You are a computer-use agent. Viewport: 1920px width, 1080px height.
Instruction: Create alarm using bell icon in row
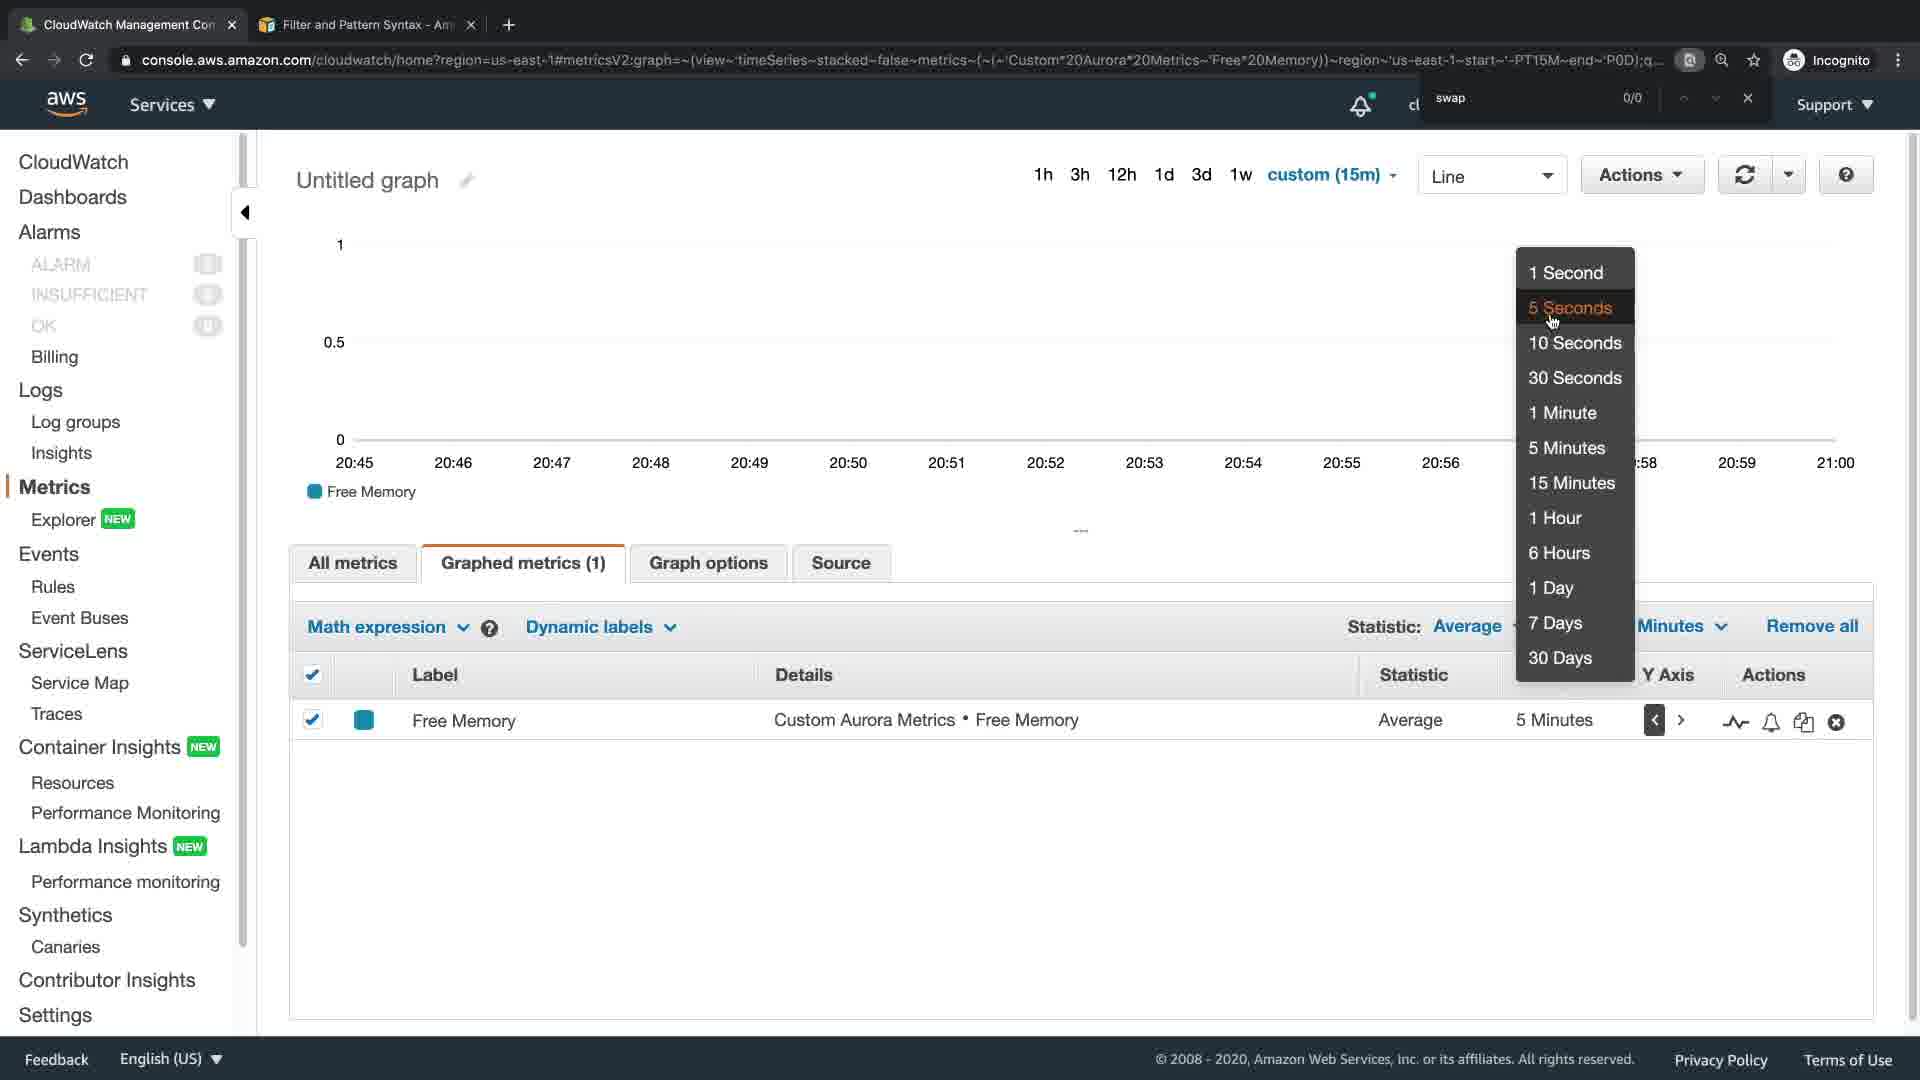point(1770,722)
